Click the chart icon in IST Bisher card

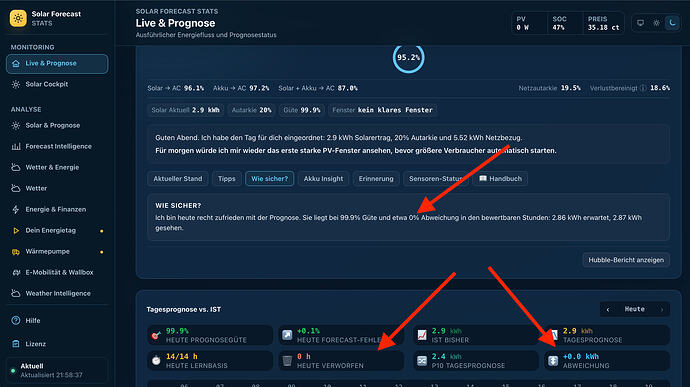422,335
